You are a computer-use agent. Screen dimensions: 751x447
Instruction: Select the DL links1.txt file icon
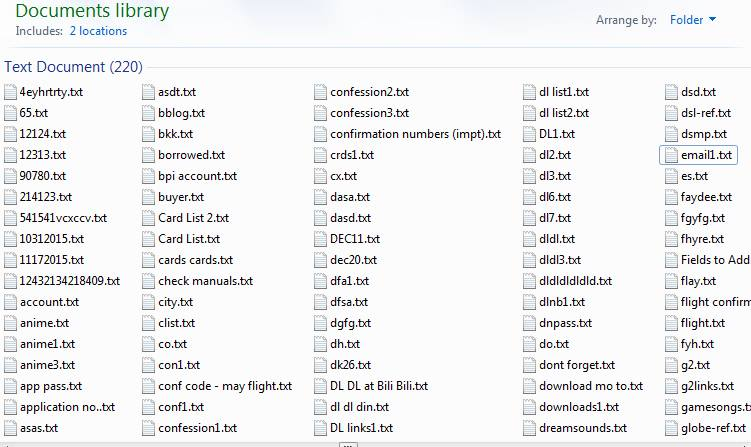click(321, 428)
